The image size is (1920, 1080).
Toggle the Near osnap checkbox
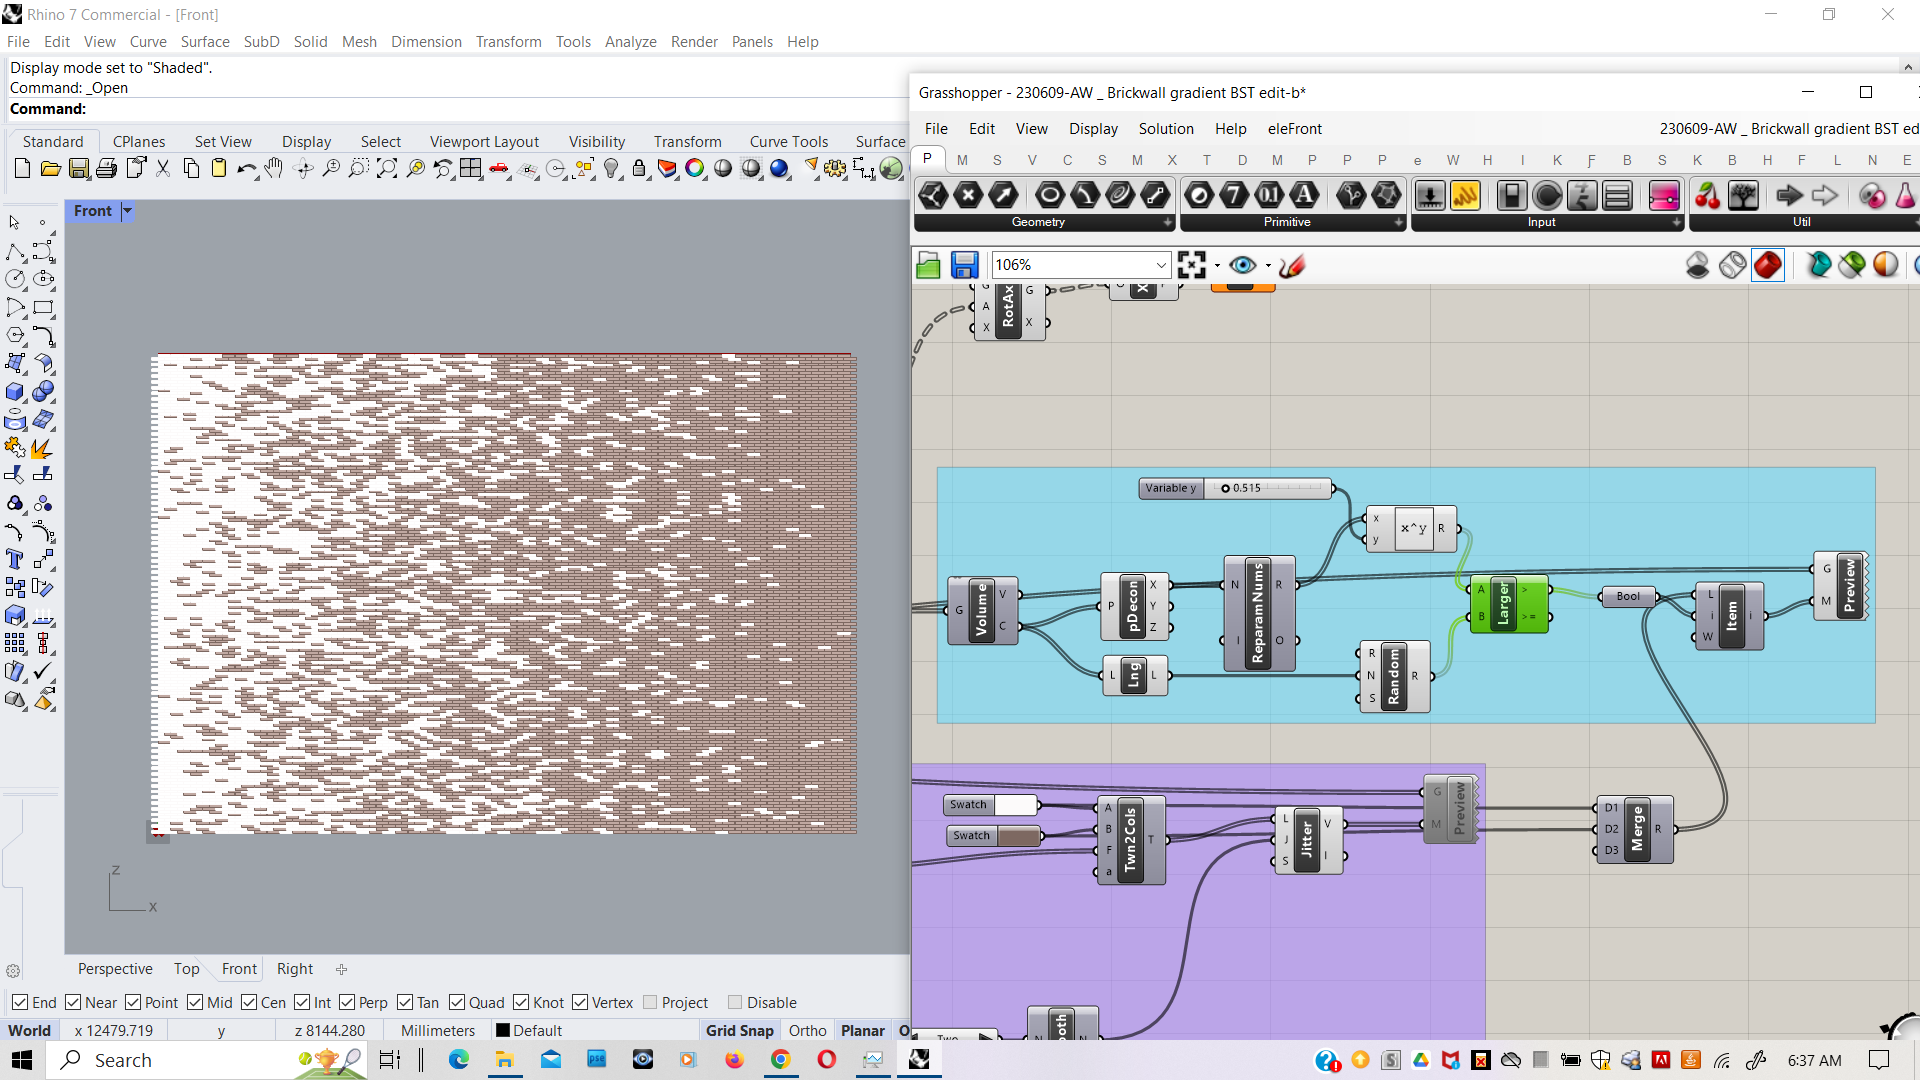point(74,1002)
